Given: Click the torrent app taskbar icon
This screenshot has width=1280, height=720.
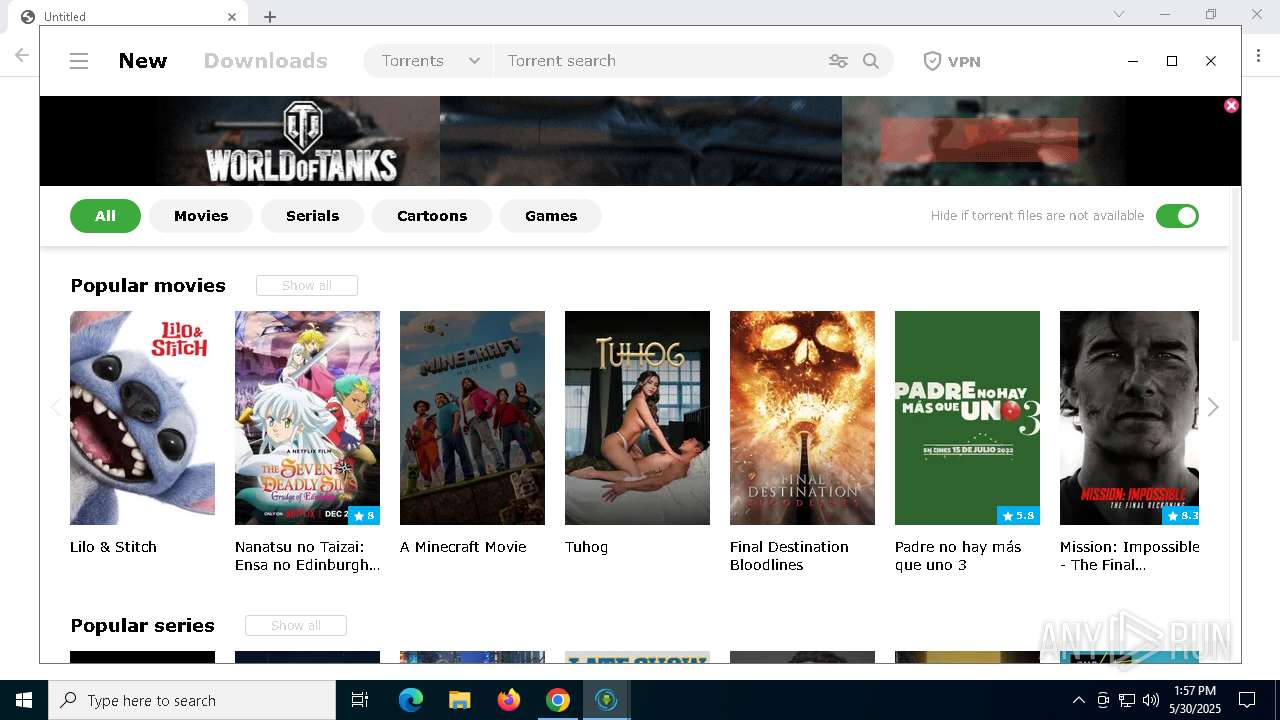Looking at the screenshot, I should pyautogui.click(x=606, y=700).
